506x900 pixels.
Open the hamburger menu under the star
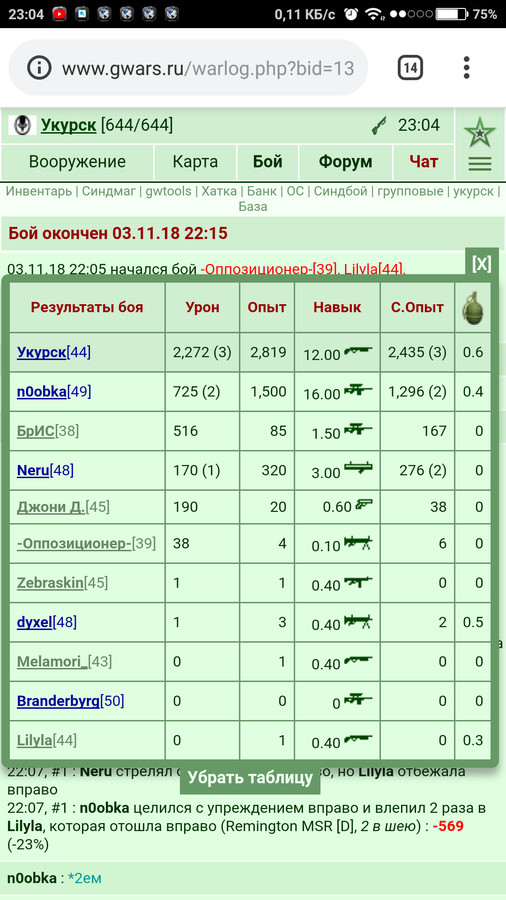click(480, 164)
